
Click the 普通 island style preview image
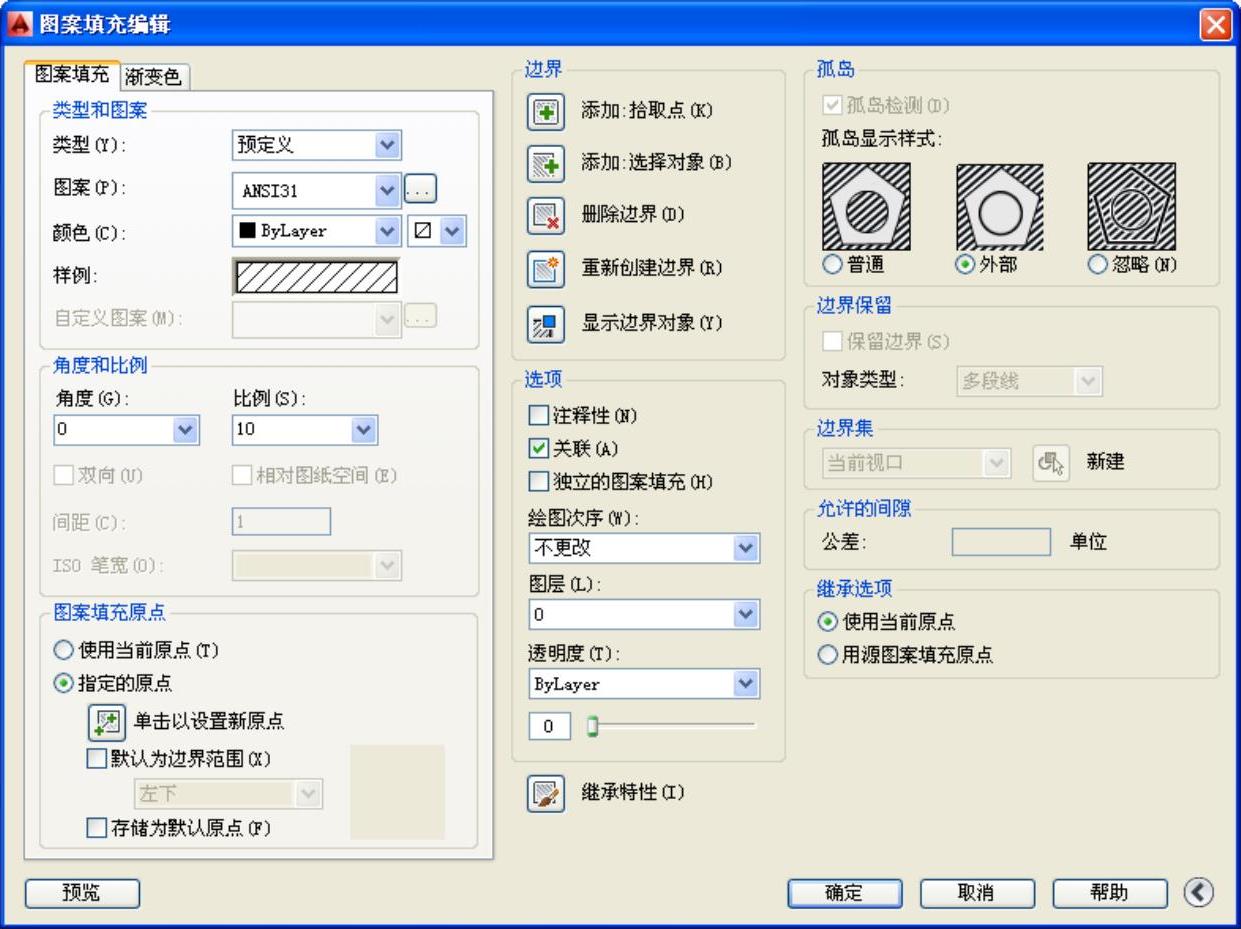[866, 207]
